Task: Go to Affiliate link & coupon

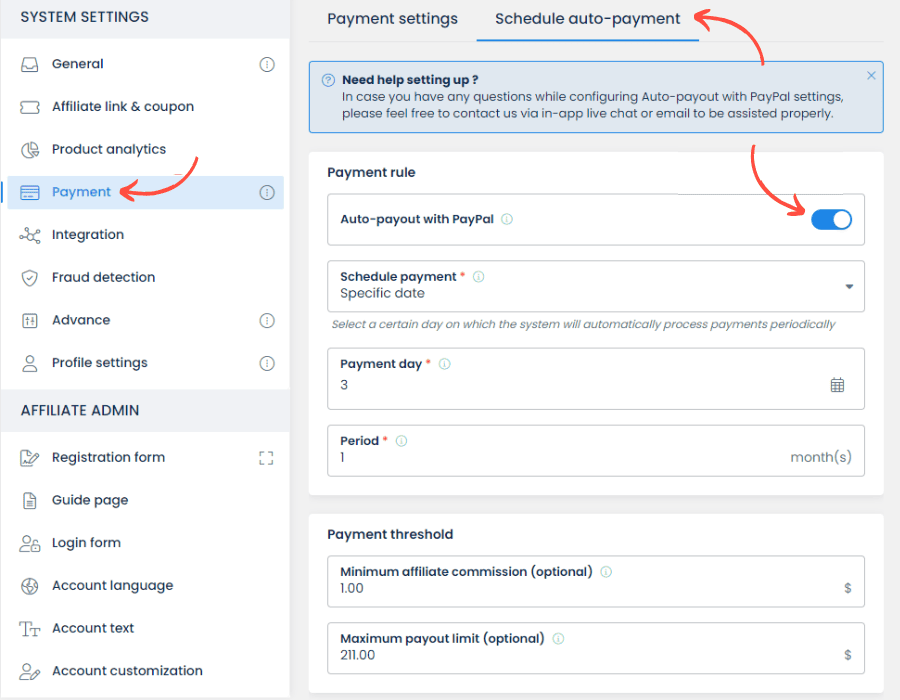Action: (122, 107)
